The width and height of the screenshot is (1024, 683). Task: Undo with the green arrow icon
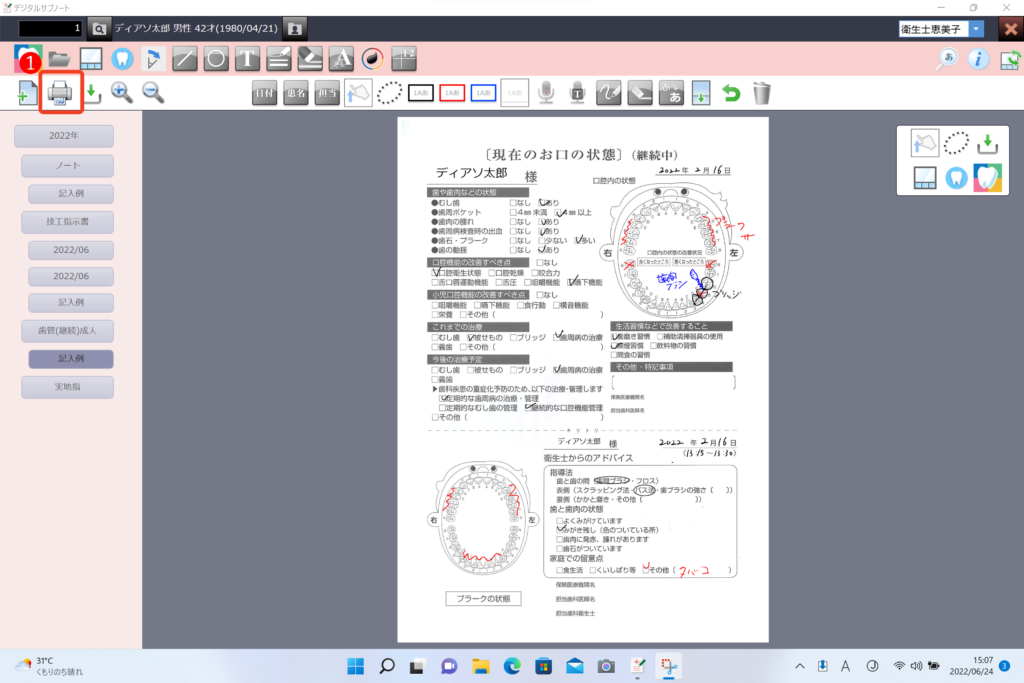[x=731, y=93]
